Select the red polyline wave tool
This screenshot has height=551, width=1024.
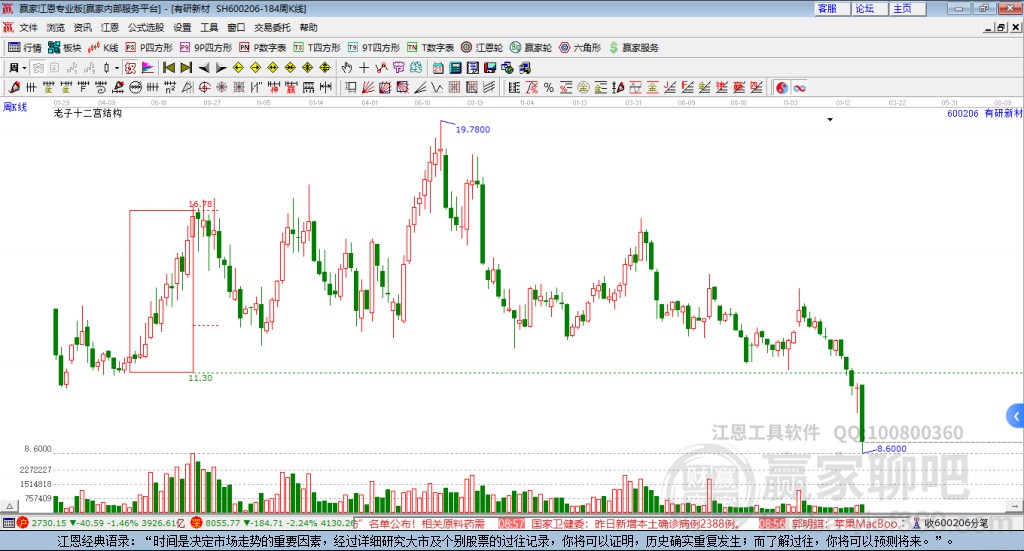point(381,68)
